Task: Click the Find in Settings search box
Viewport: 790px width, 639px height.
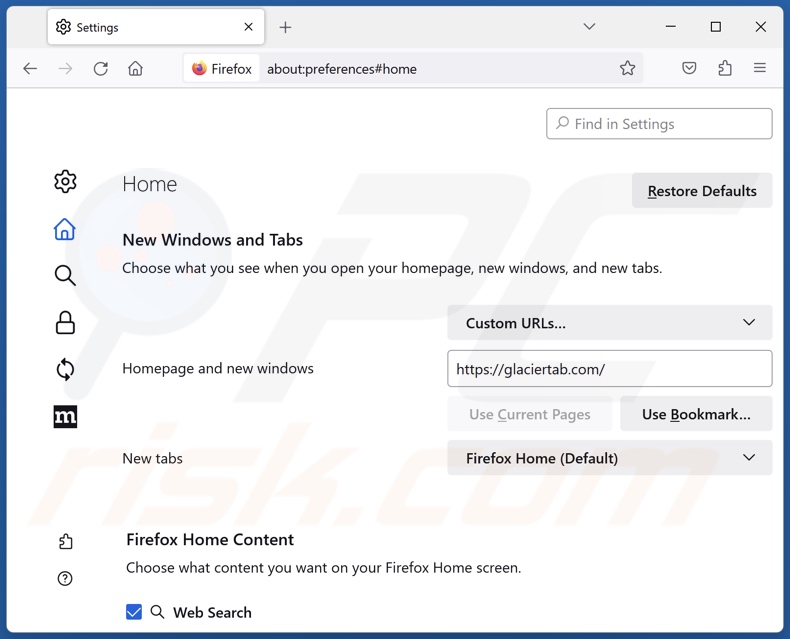Action: coord(659,123)
